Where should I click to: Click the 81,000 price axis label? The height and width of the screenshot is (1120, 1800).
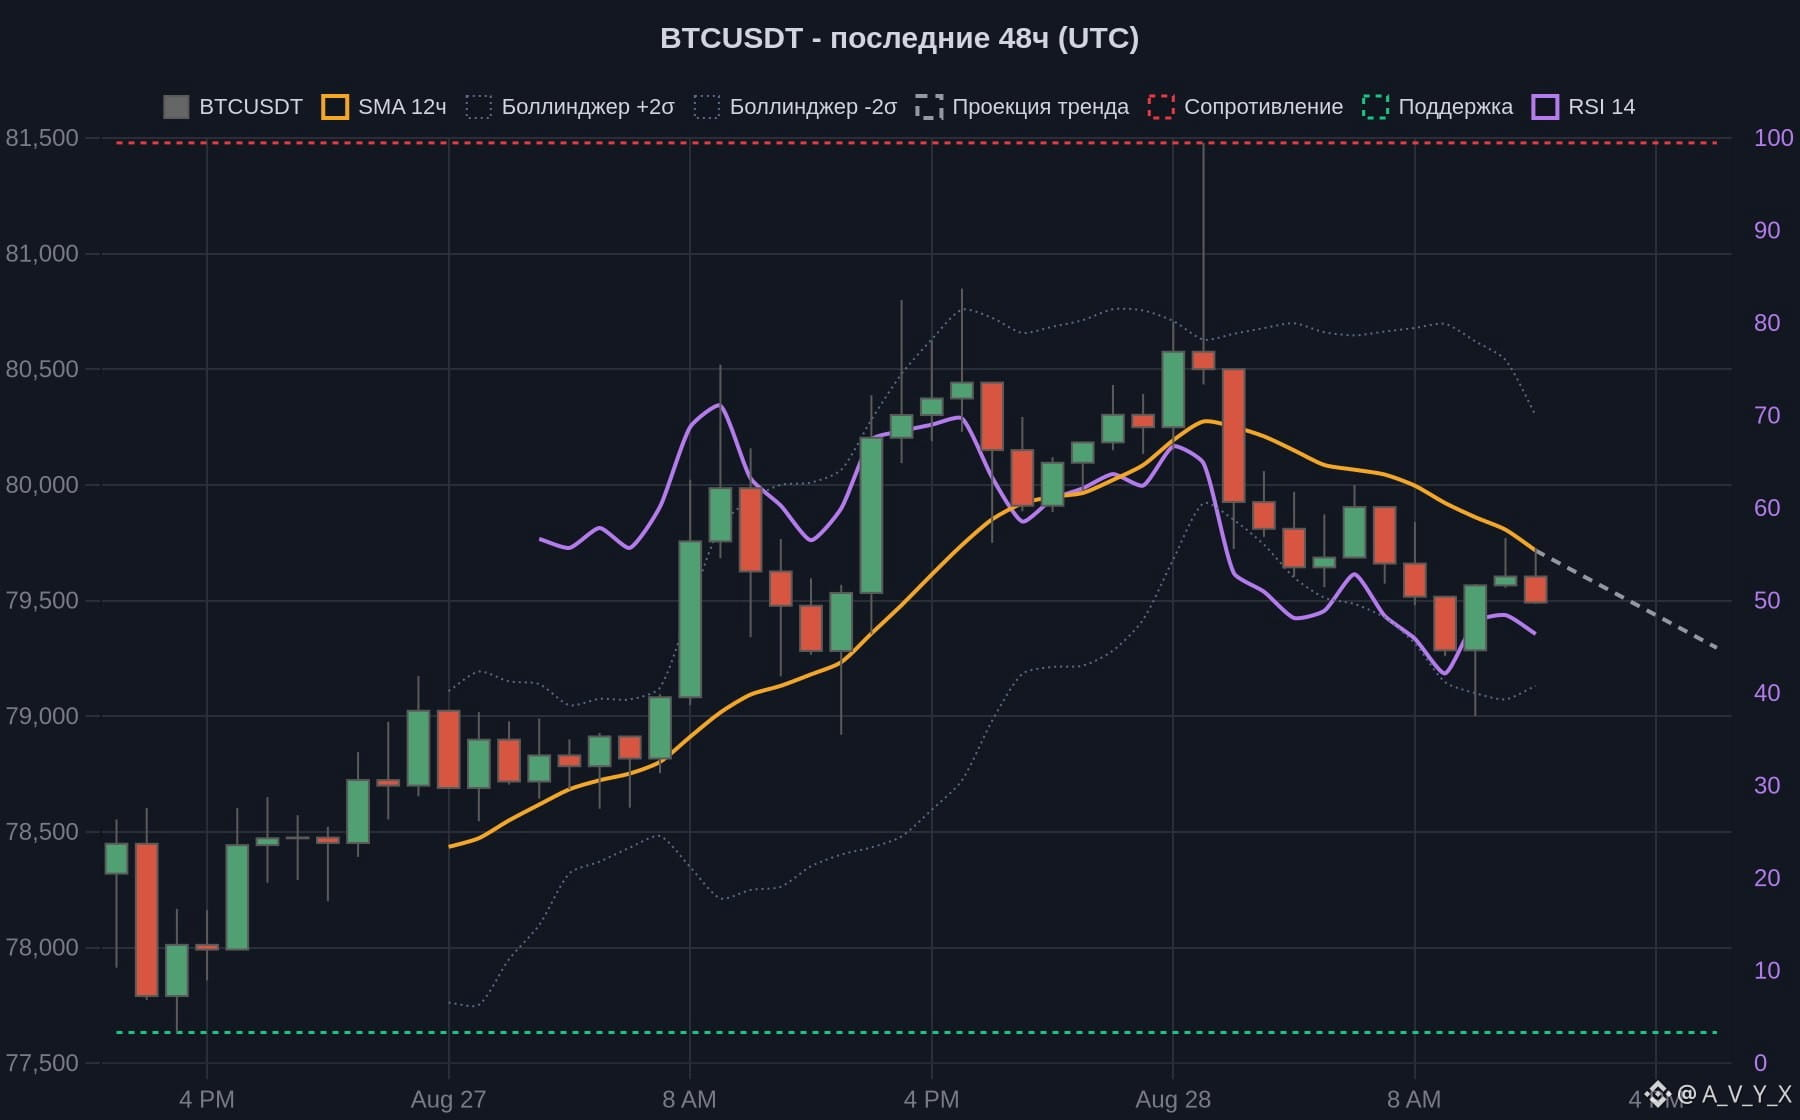tap(42, 254)
